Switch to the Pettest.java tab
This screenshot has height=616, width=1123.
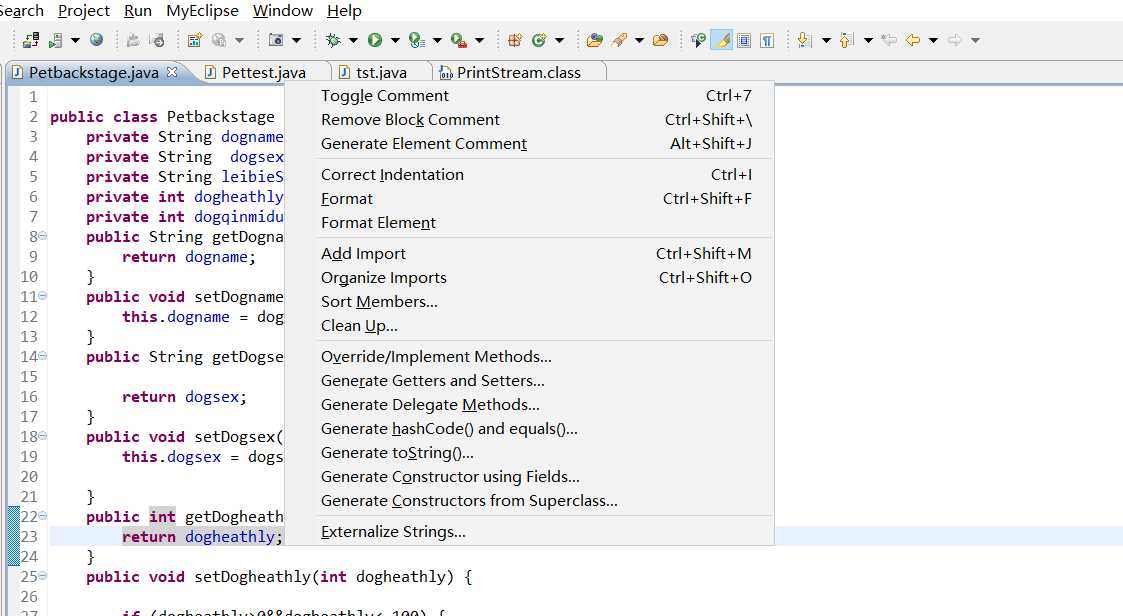[x=263, y=72]
